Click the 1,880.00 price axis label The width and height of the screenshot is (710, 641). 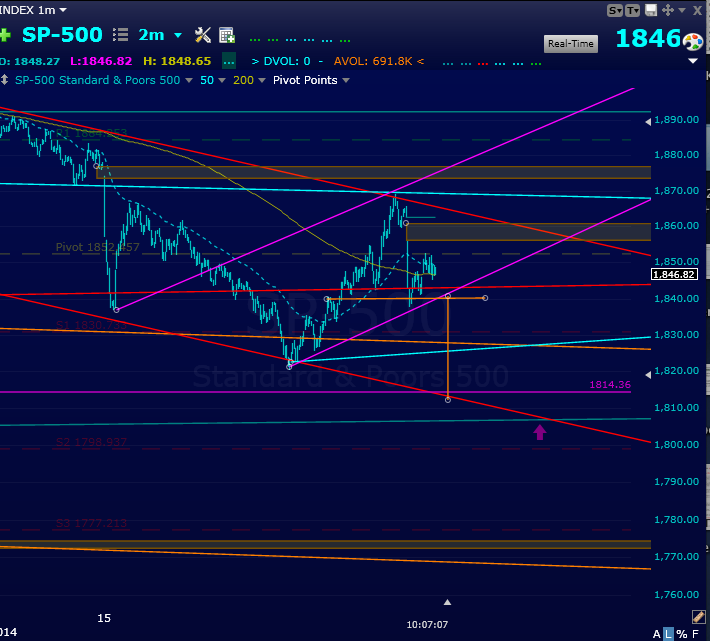pos(676,154)
